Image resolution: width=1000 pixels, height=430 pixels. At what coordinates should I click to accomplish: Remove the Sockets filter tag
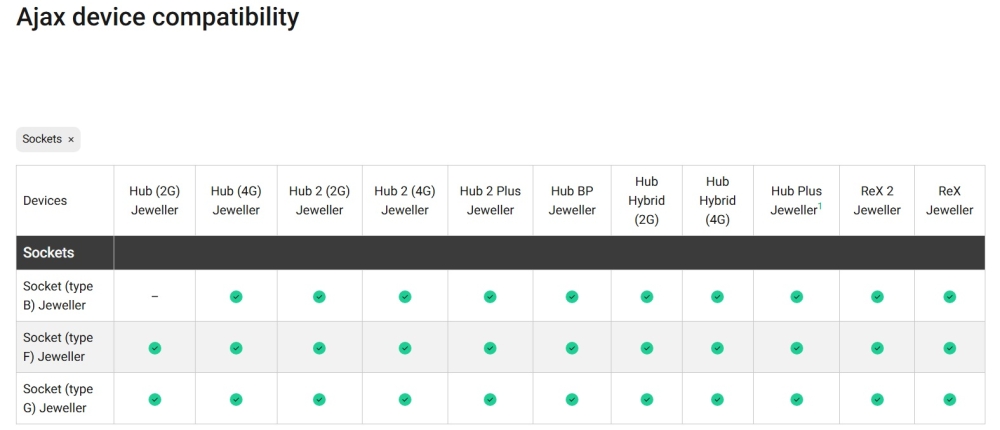(x=71, y=140)
